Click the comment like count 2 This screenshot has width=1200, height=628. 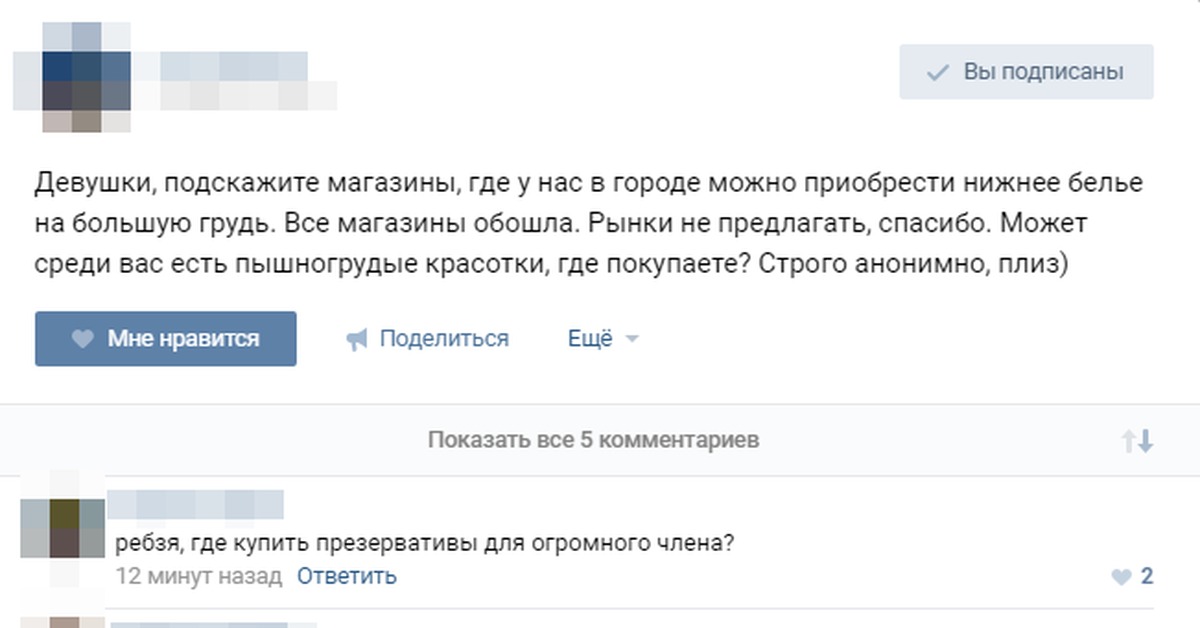(x=1146, y=576)
